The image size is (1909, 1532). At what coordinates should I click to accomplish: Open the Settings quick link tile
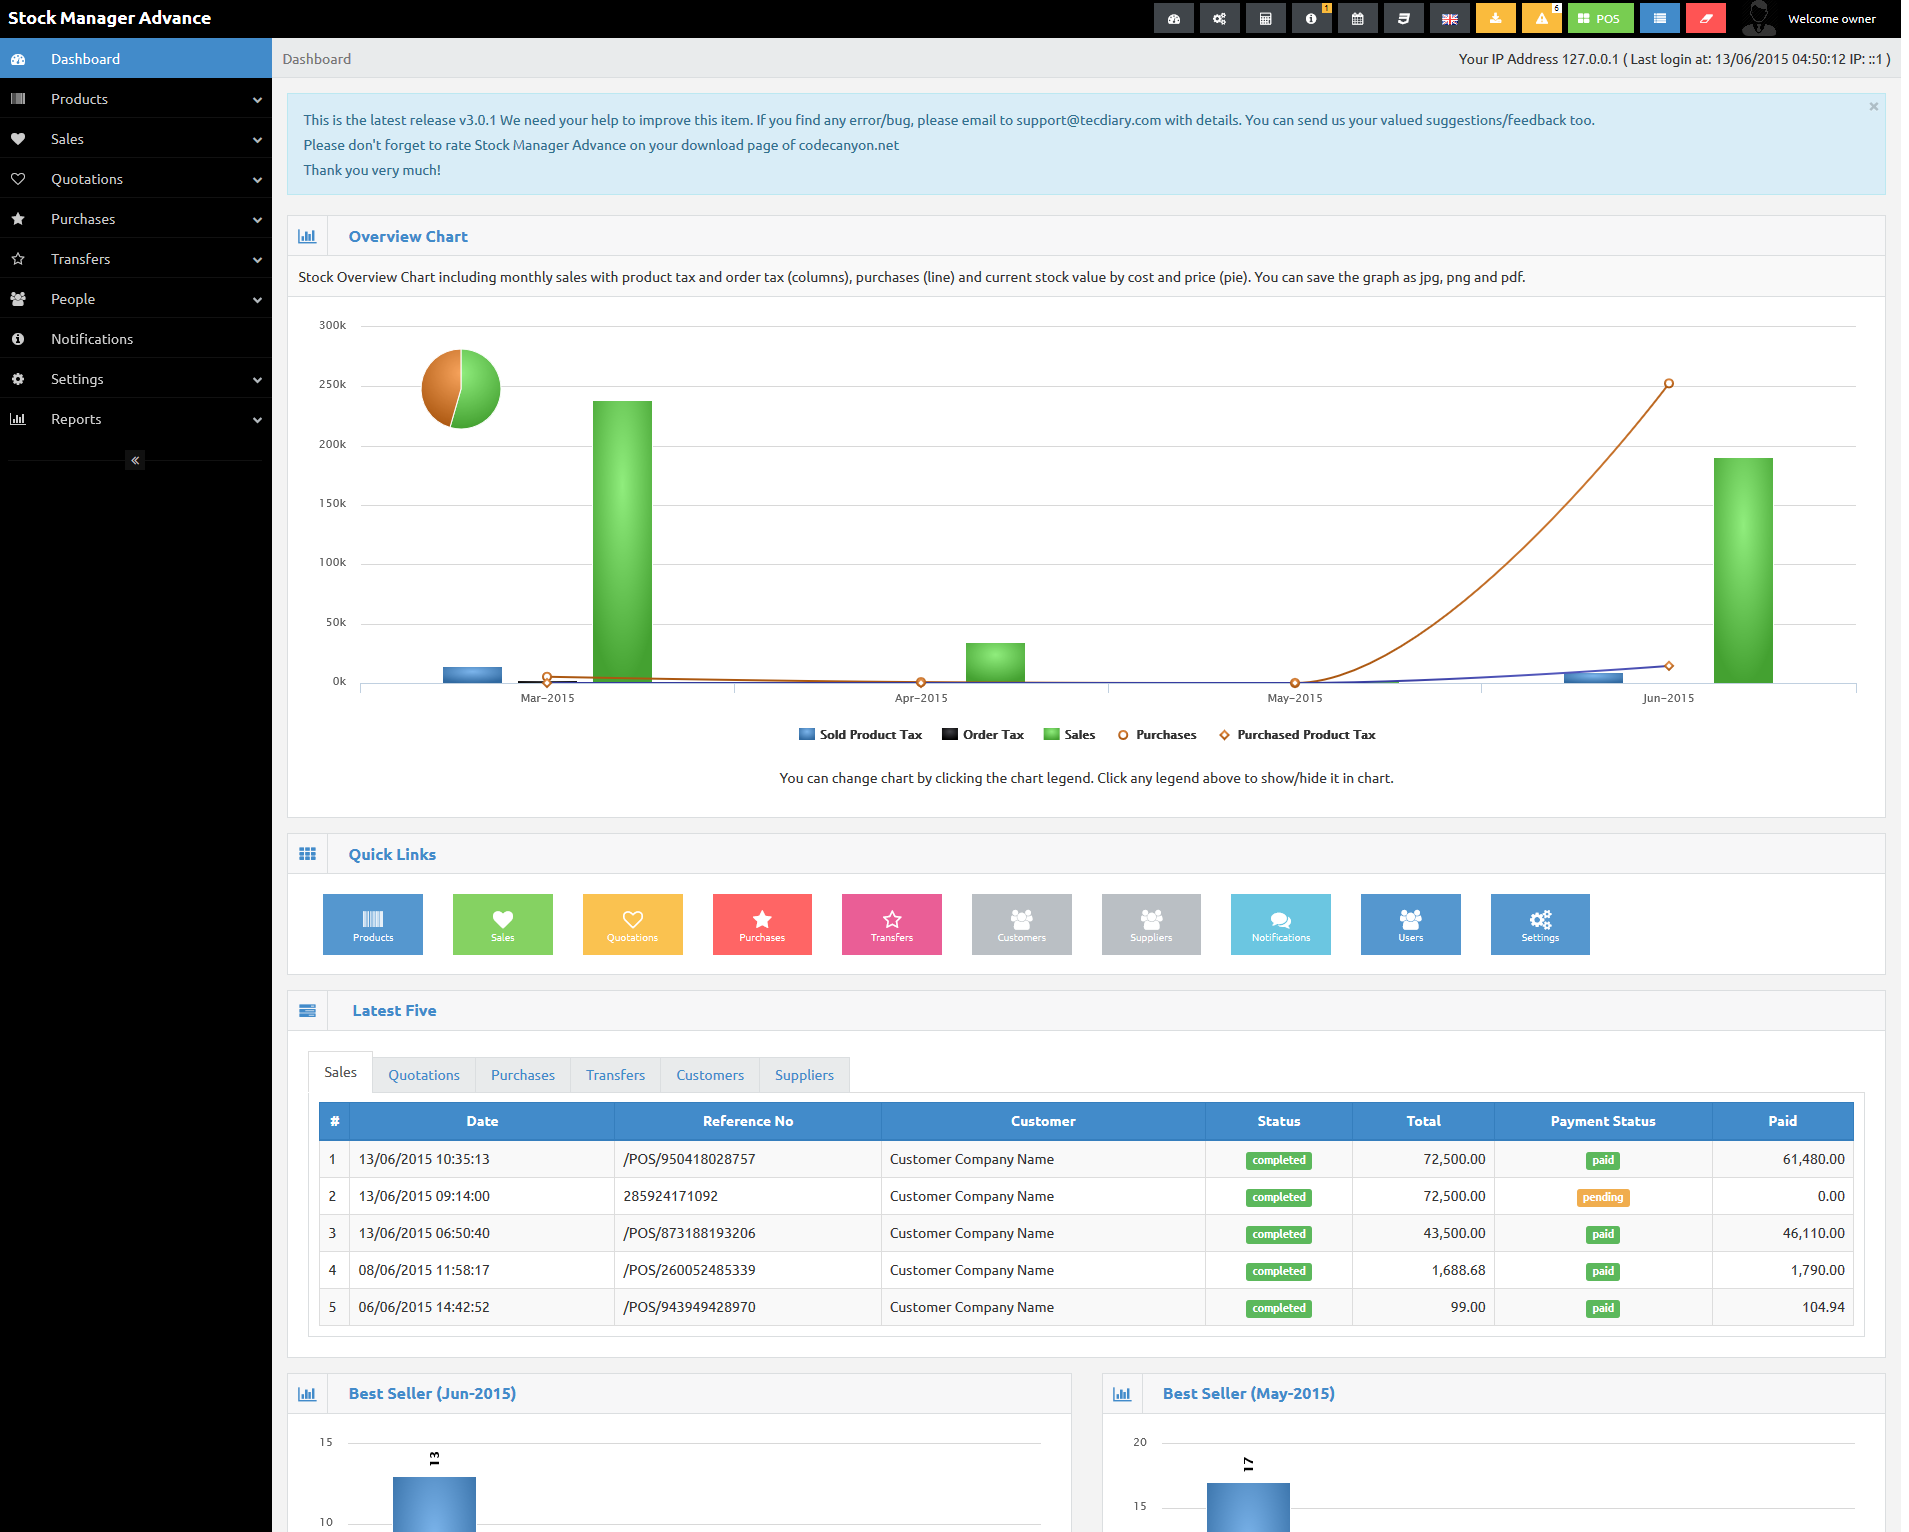(1540, 924)
